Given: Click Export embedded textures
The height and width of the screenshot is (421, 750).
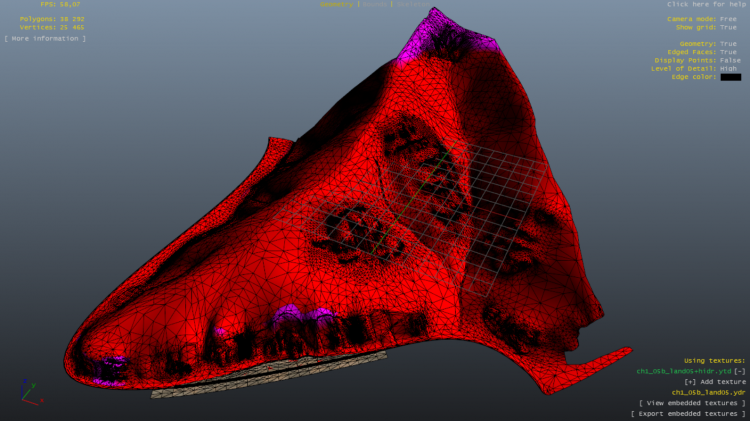Looking at the screenshot, I should tap(688, 413).
